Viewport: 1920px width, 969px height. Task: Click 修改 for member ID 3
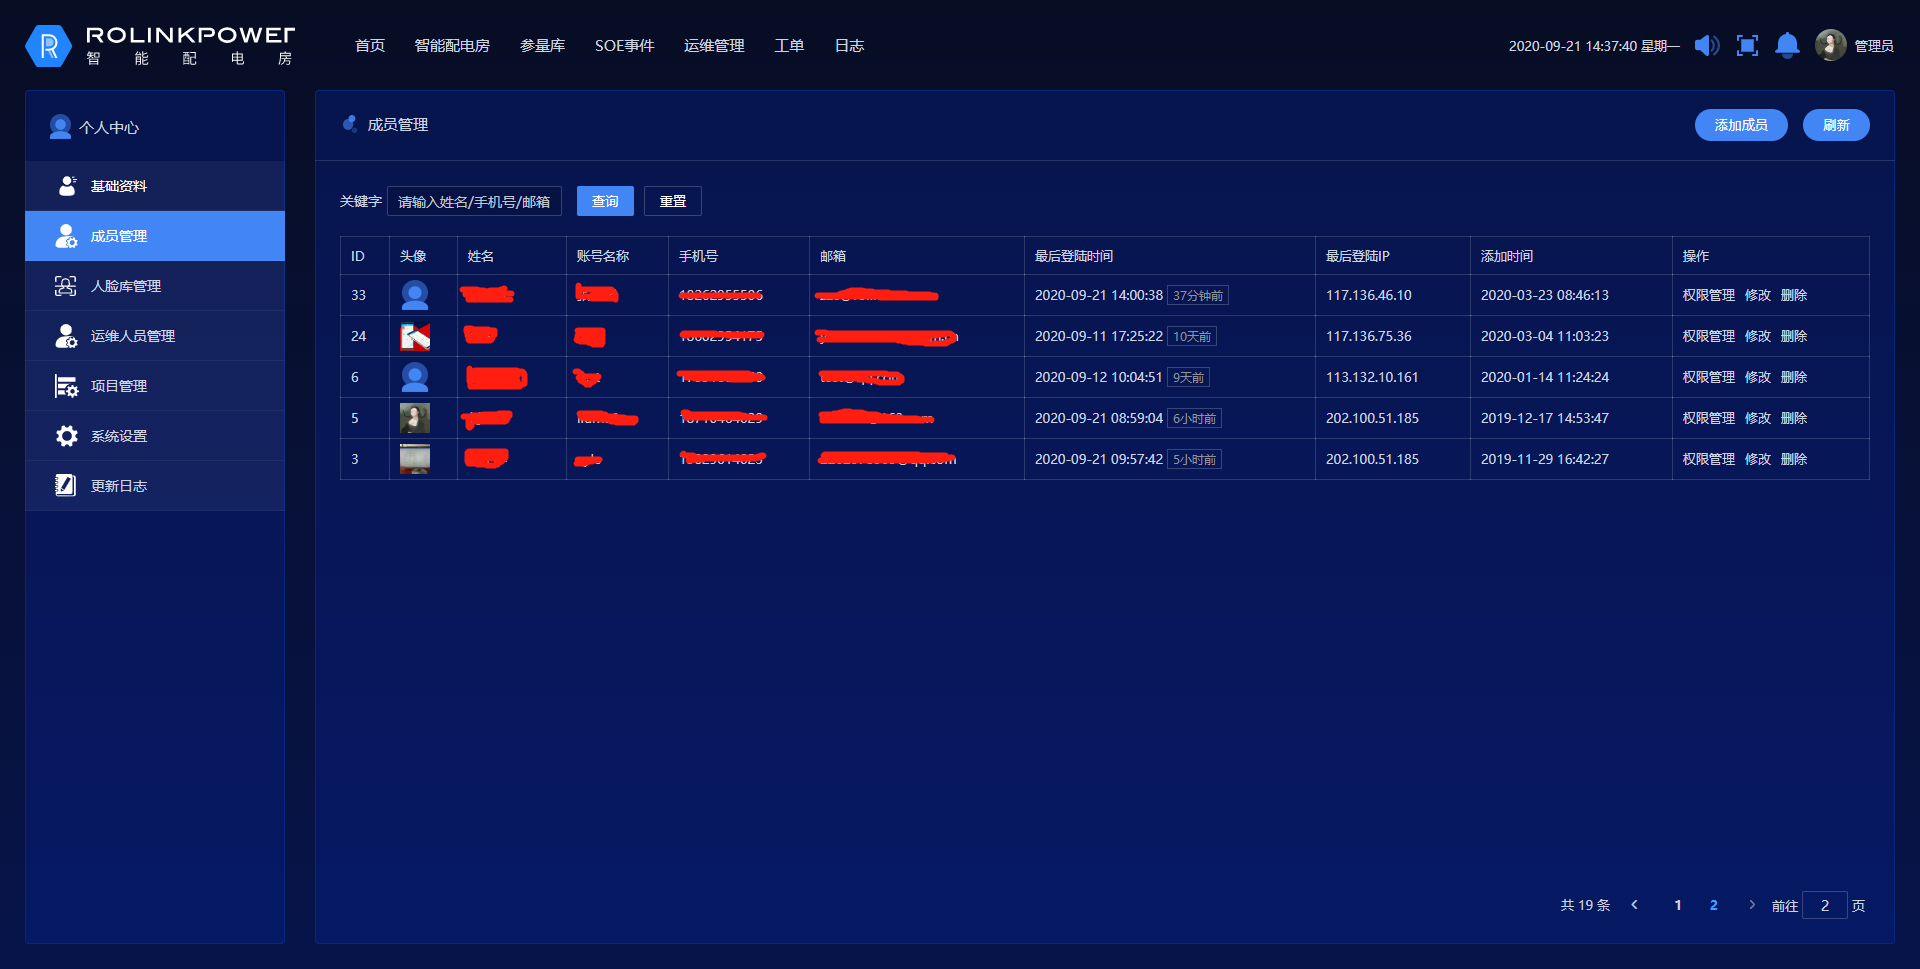click(x=1758, y=459)
